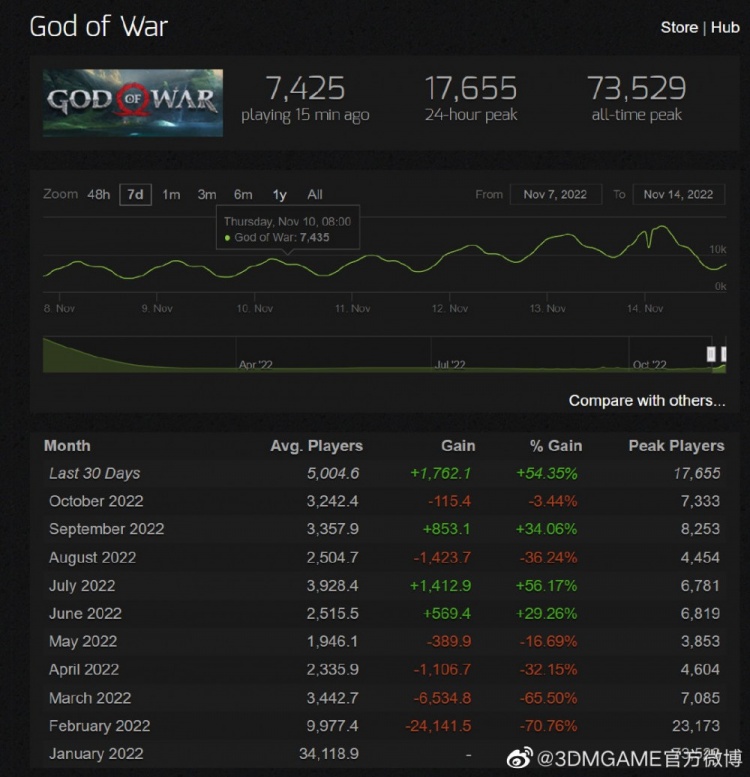
Task: Set chart zoom to 3m
Action: pos(207,194)
